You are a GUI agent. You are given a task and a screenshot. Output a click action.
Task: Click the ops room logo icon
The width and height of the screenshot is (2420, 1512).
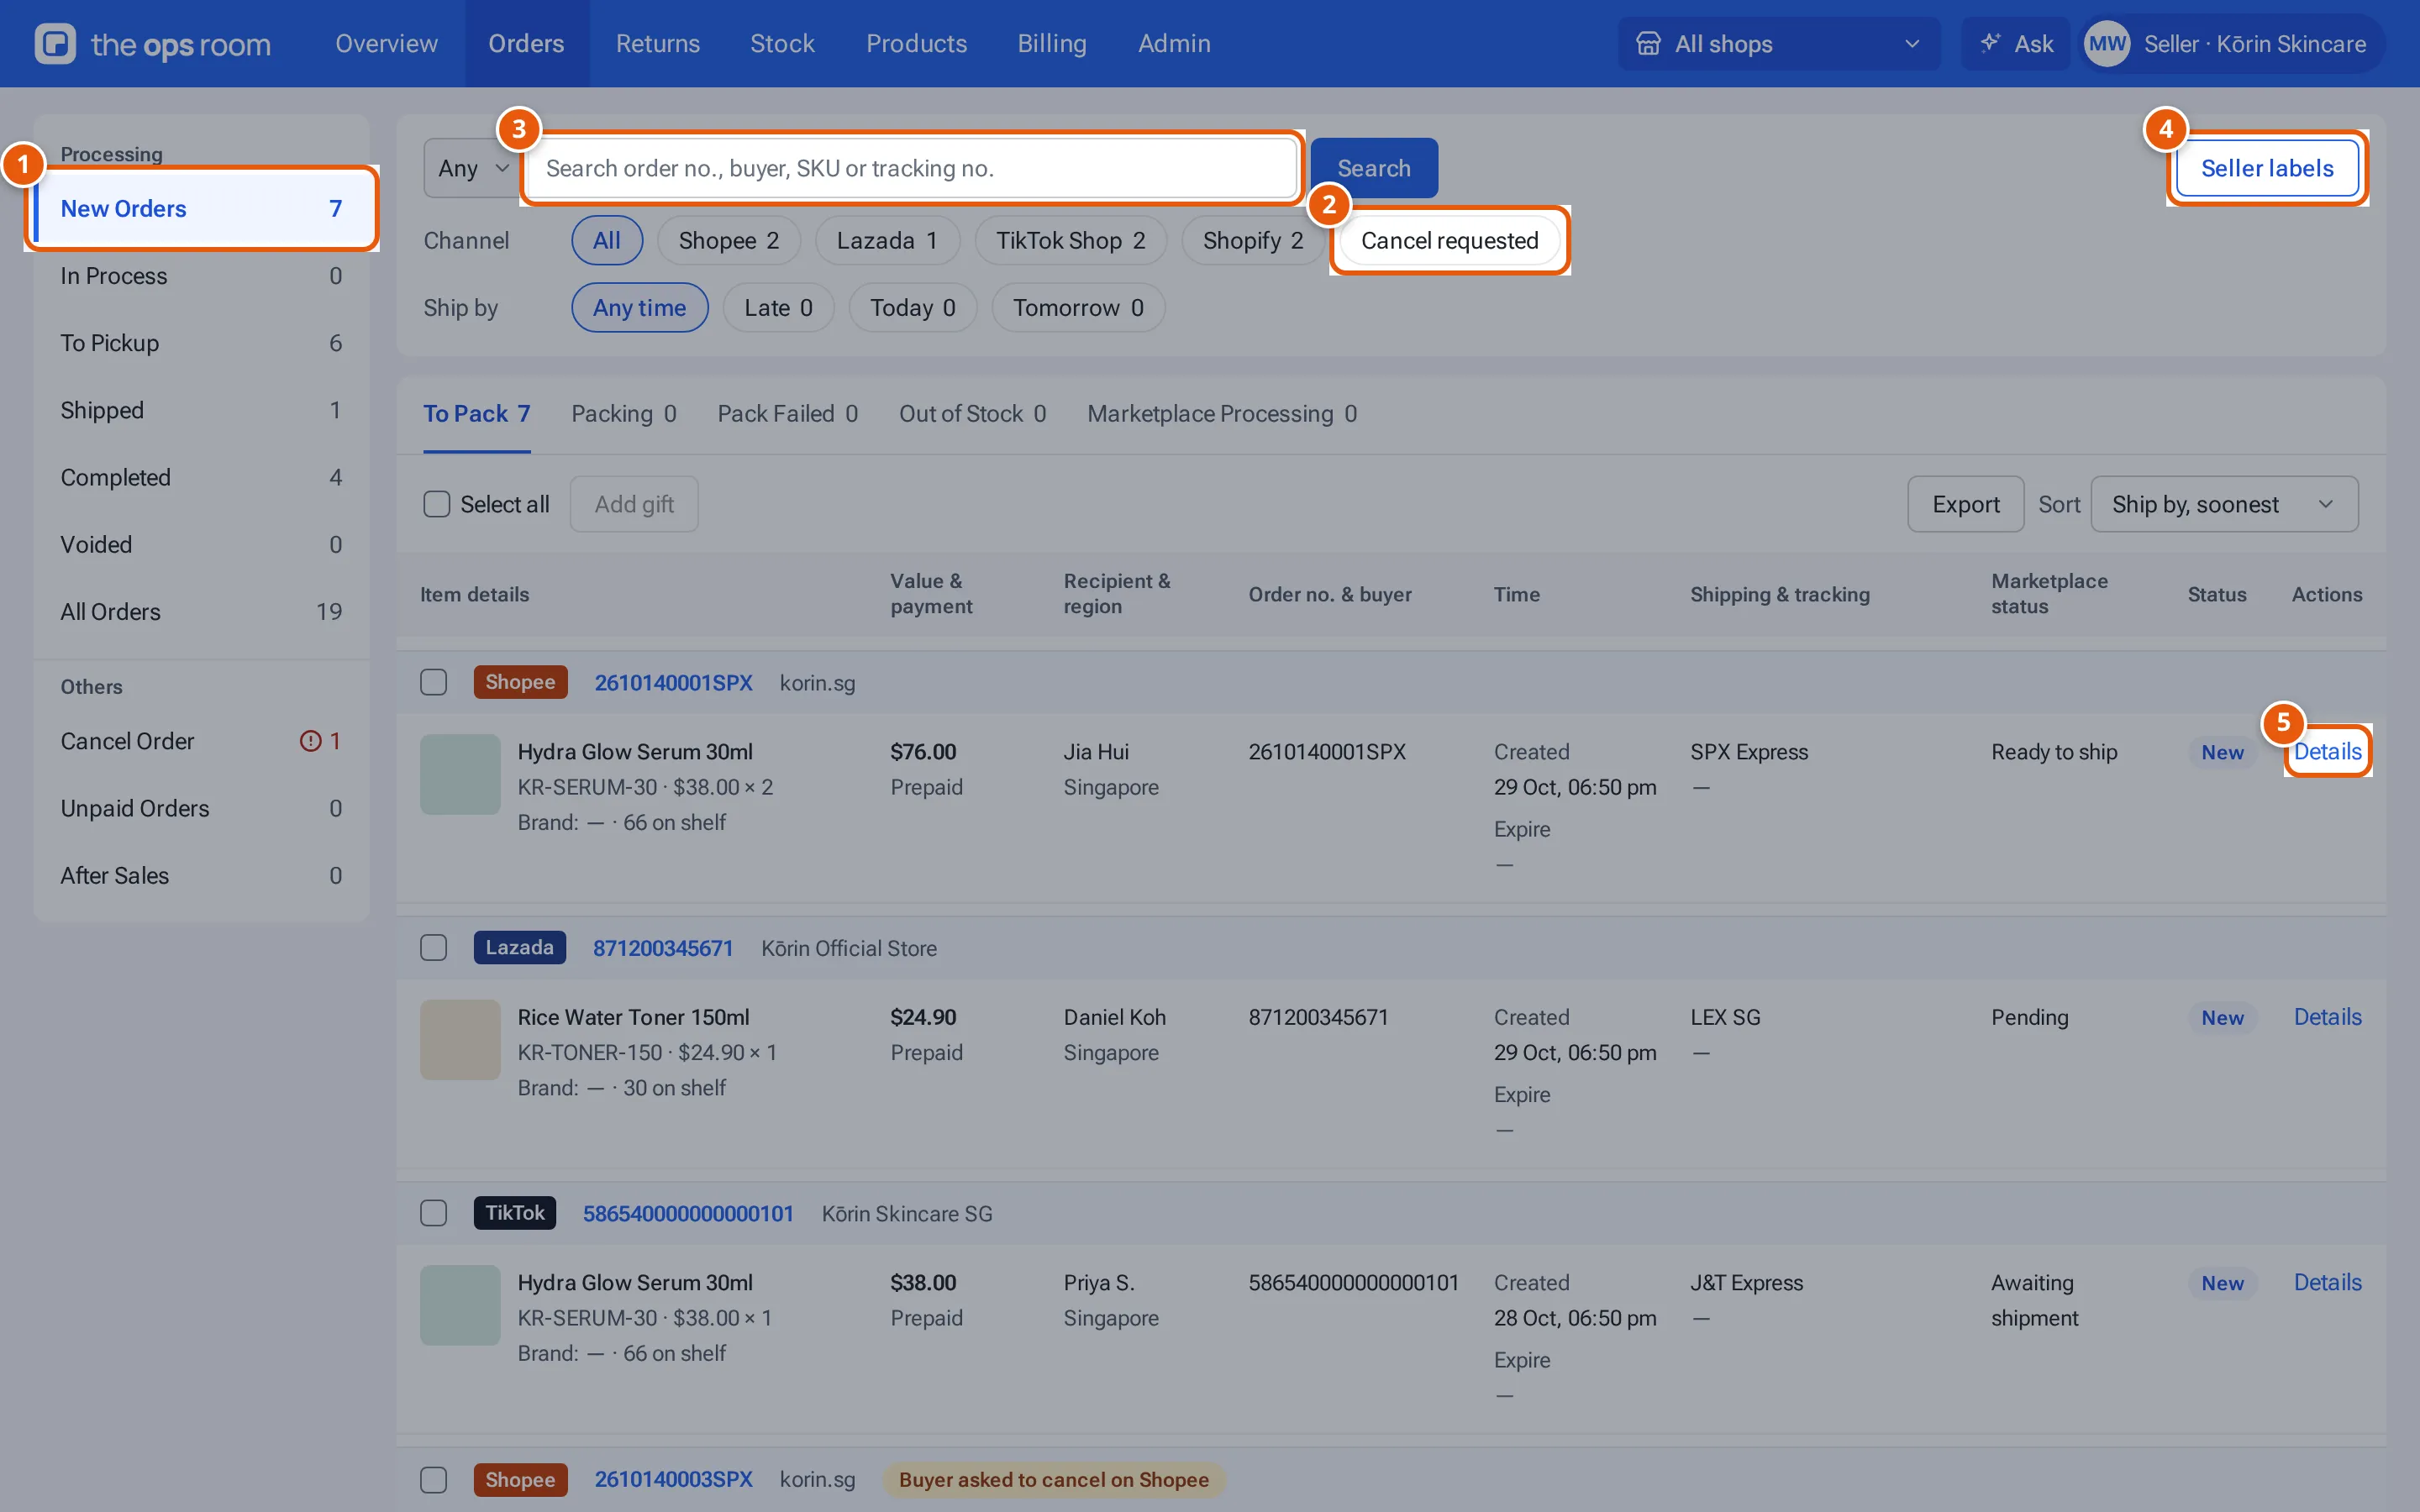pos(55,43)
